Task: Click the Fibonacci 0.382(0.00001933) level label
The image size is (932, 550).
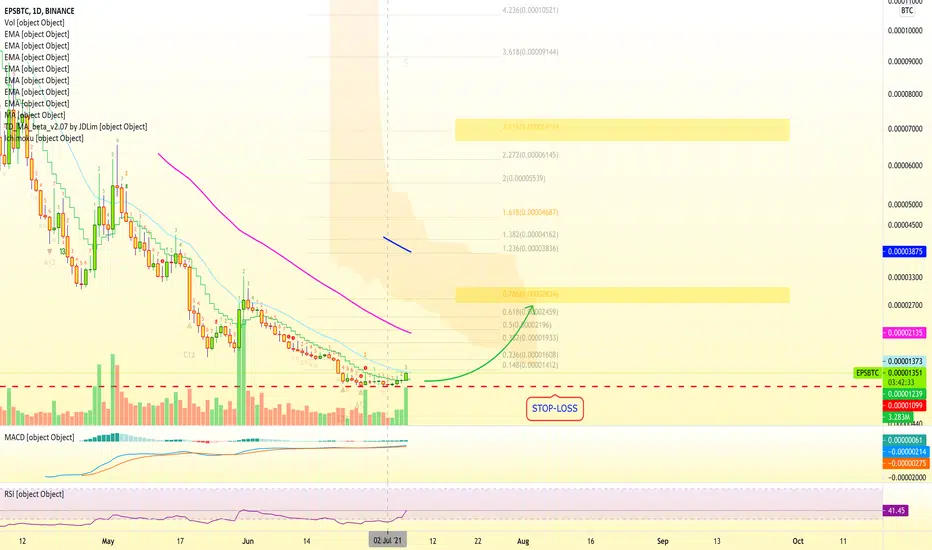Action: point(530,337)
